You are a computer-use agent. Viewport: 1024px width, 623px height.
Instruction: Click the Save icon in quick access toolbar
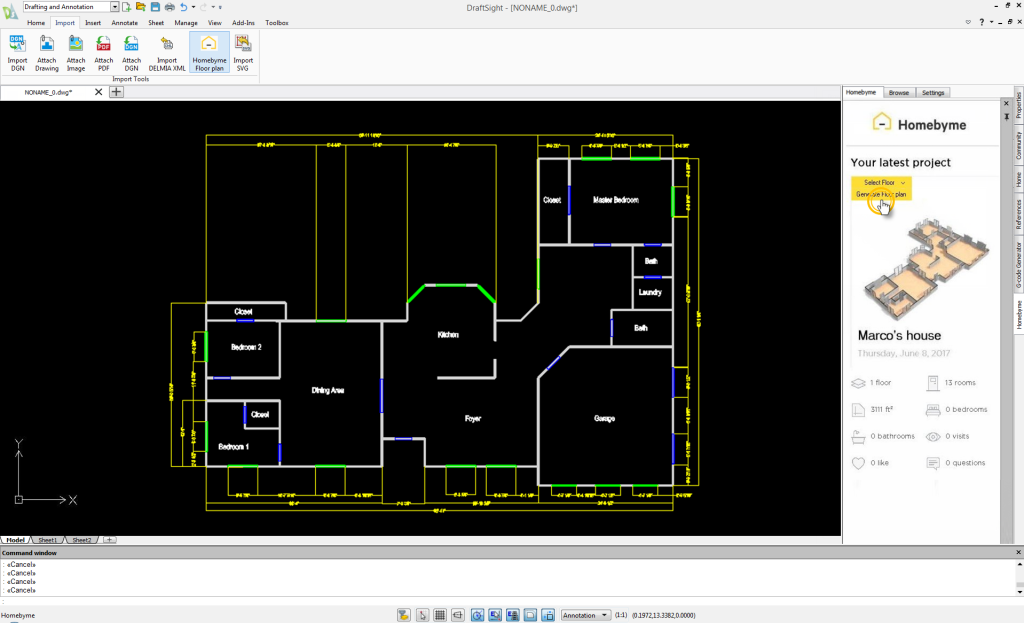155,7
